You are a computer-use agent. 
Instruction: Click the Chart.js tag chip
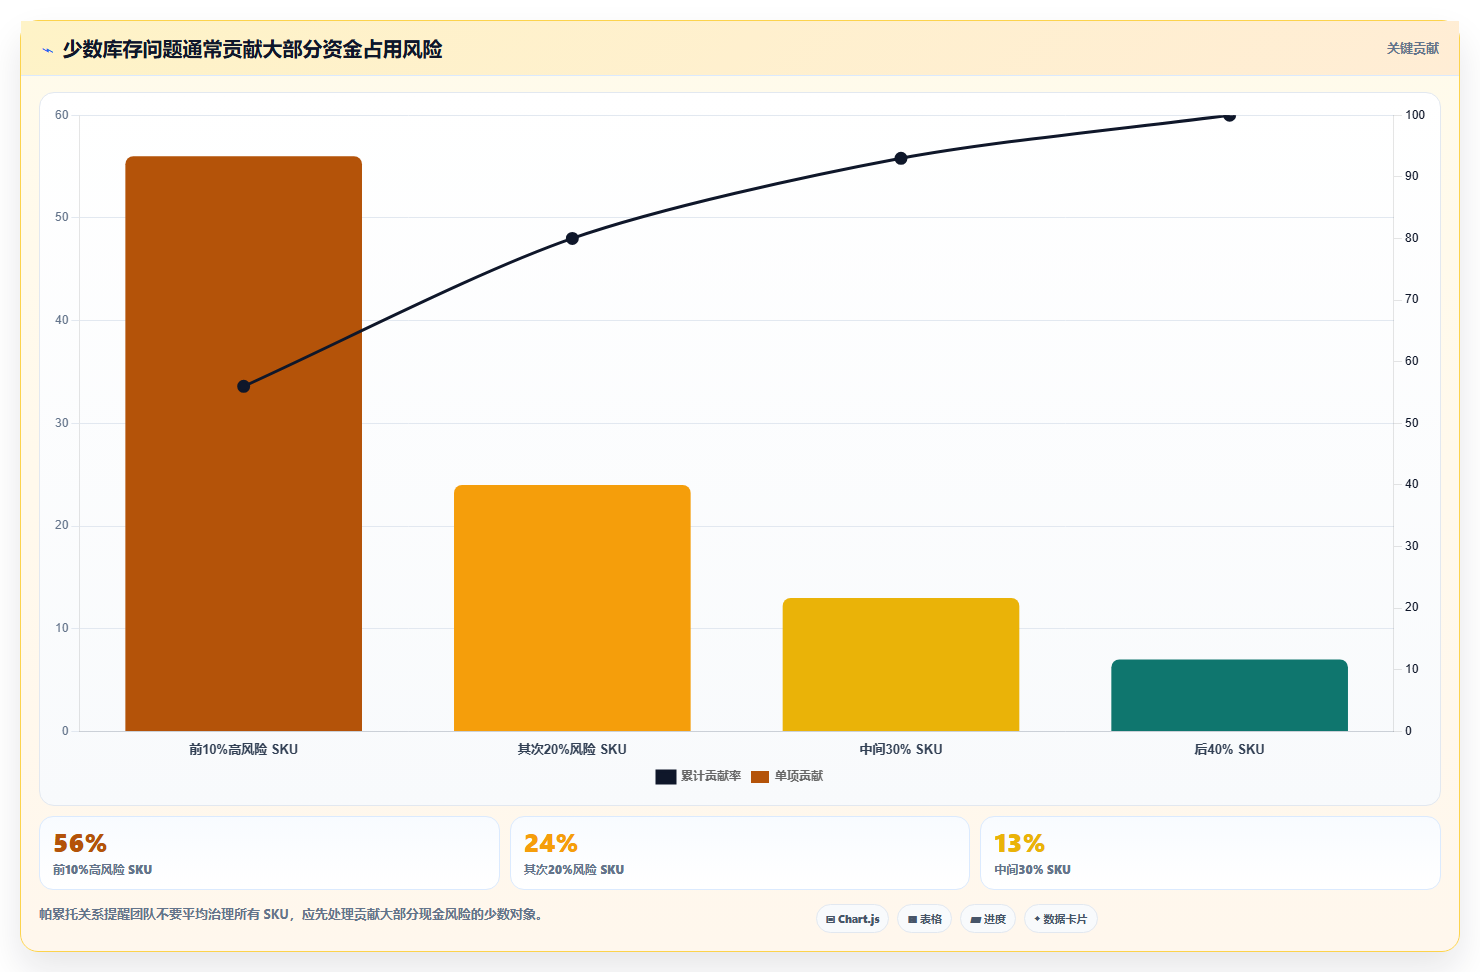852,919
